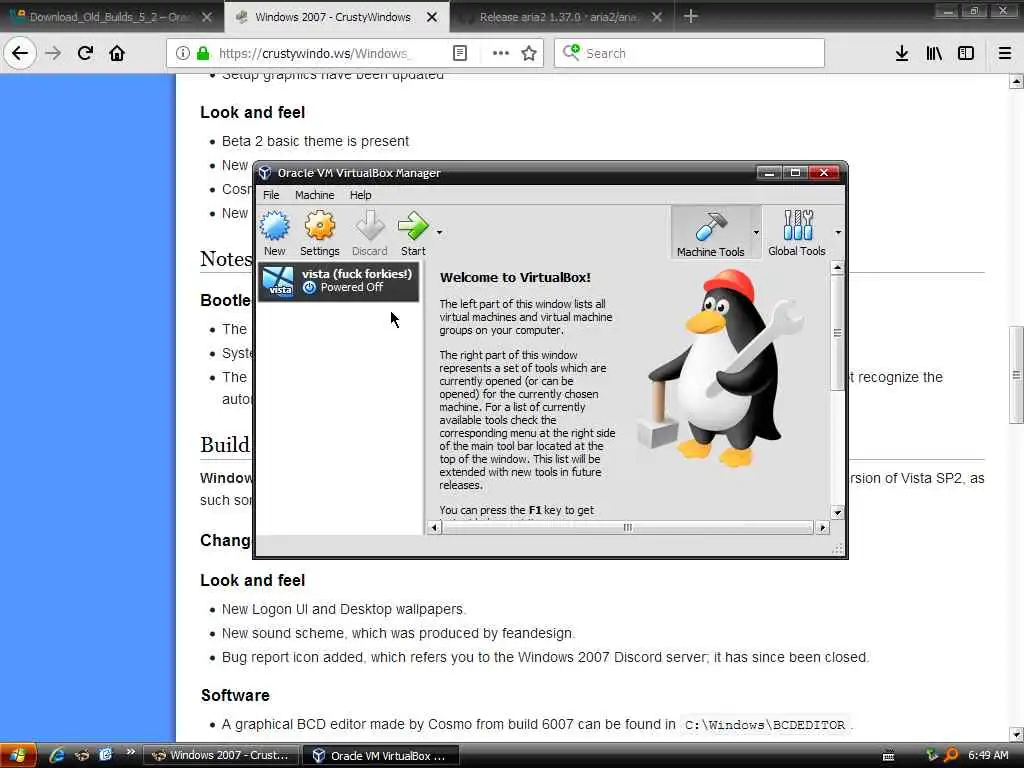Launch Internet Explorer from quick launch
Screen dimensions: 1024x768
point(57,755)
